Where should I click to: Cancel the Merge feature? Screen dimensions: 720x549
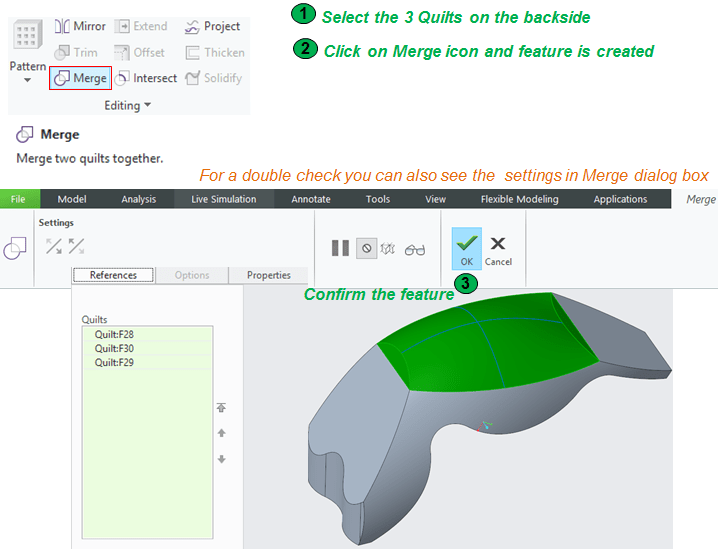(x=498, y=249)
